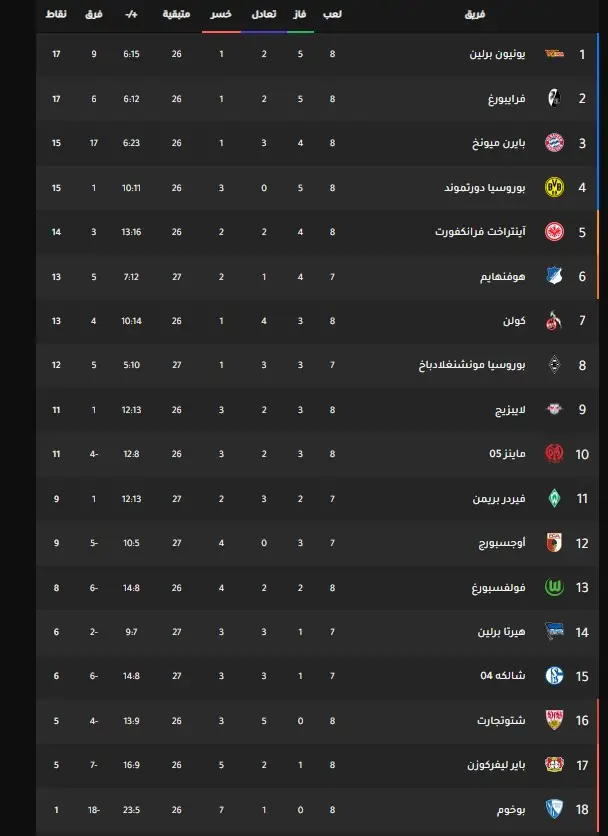Viewport: 608px width, 836px height.
Task: Open team link يونيون برلين
Action: 494,53
